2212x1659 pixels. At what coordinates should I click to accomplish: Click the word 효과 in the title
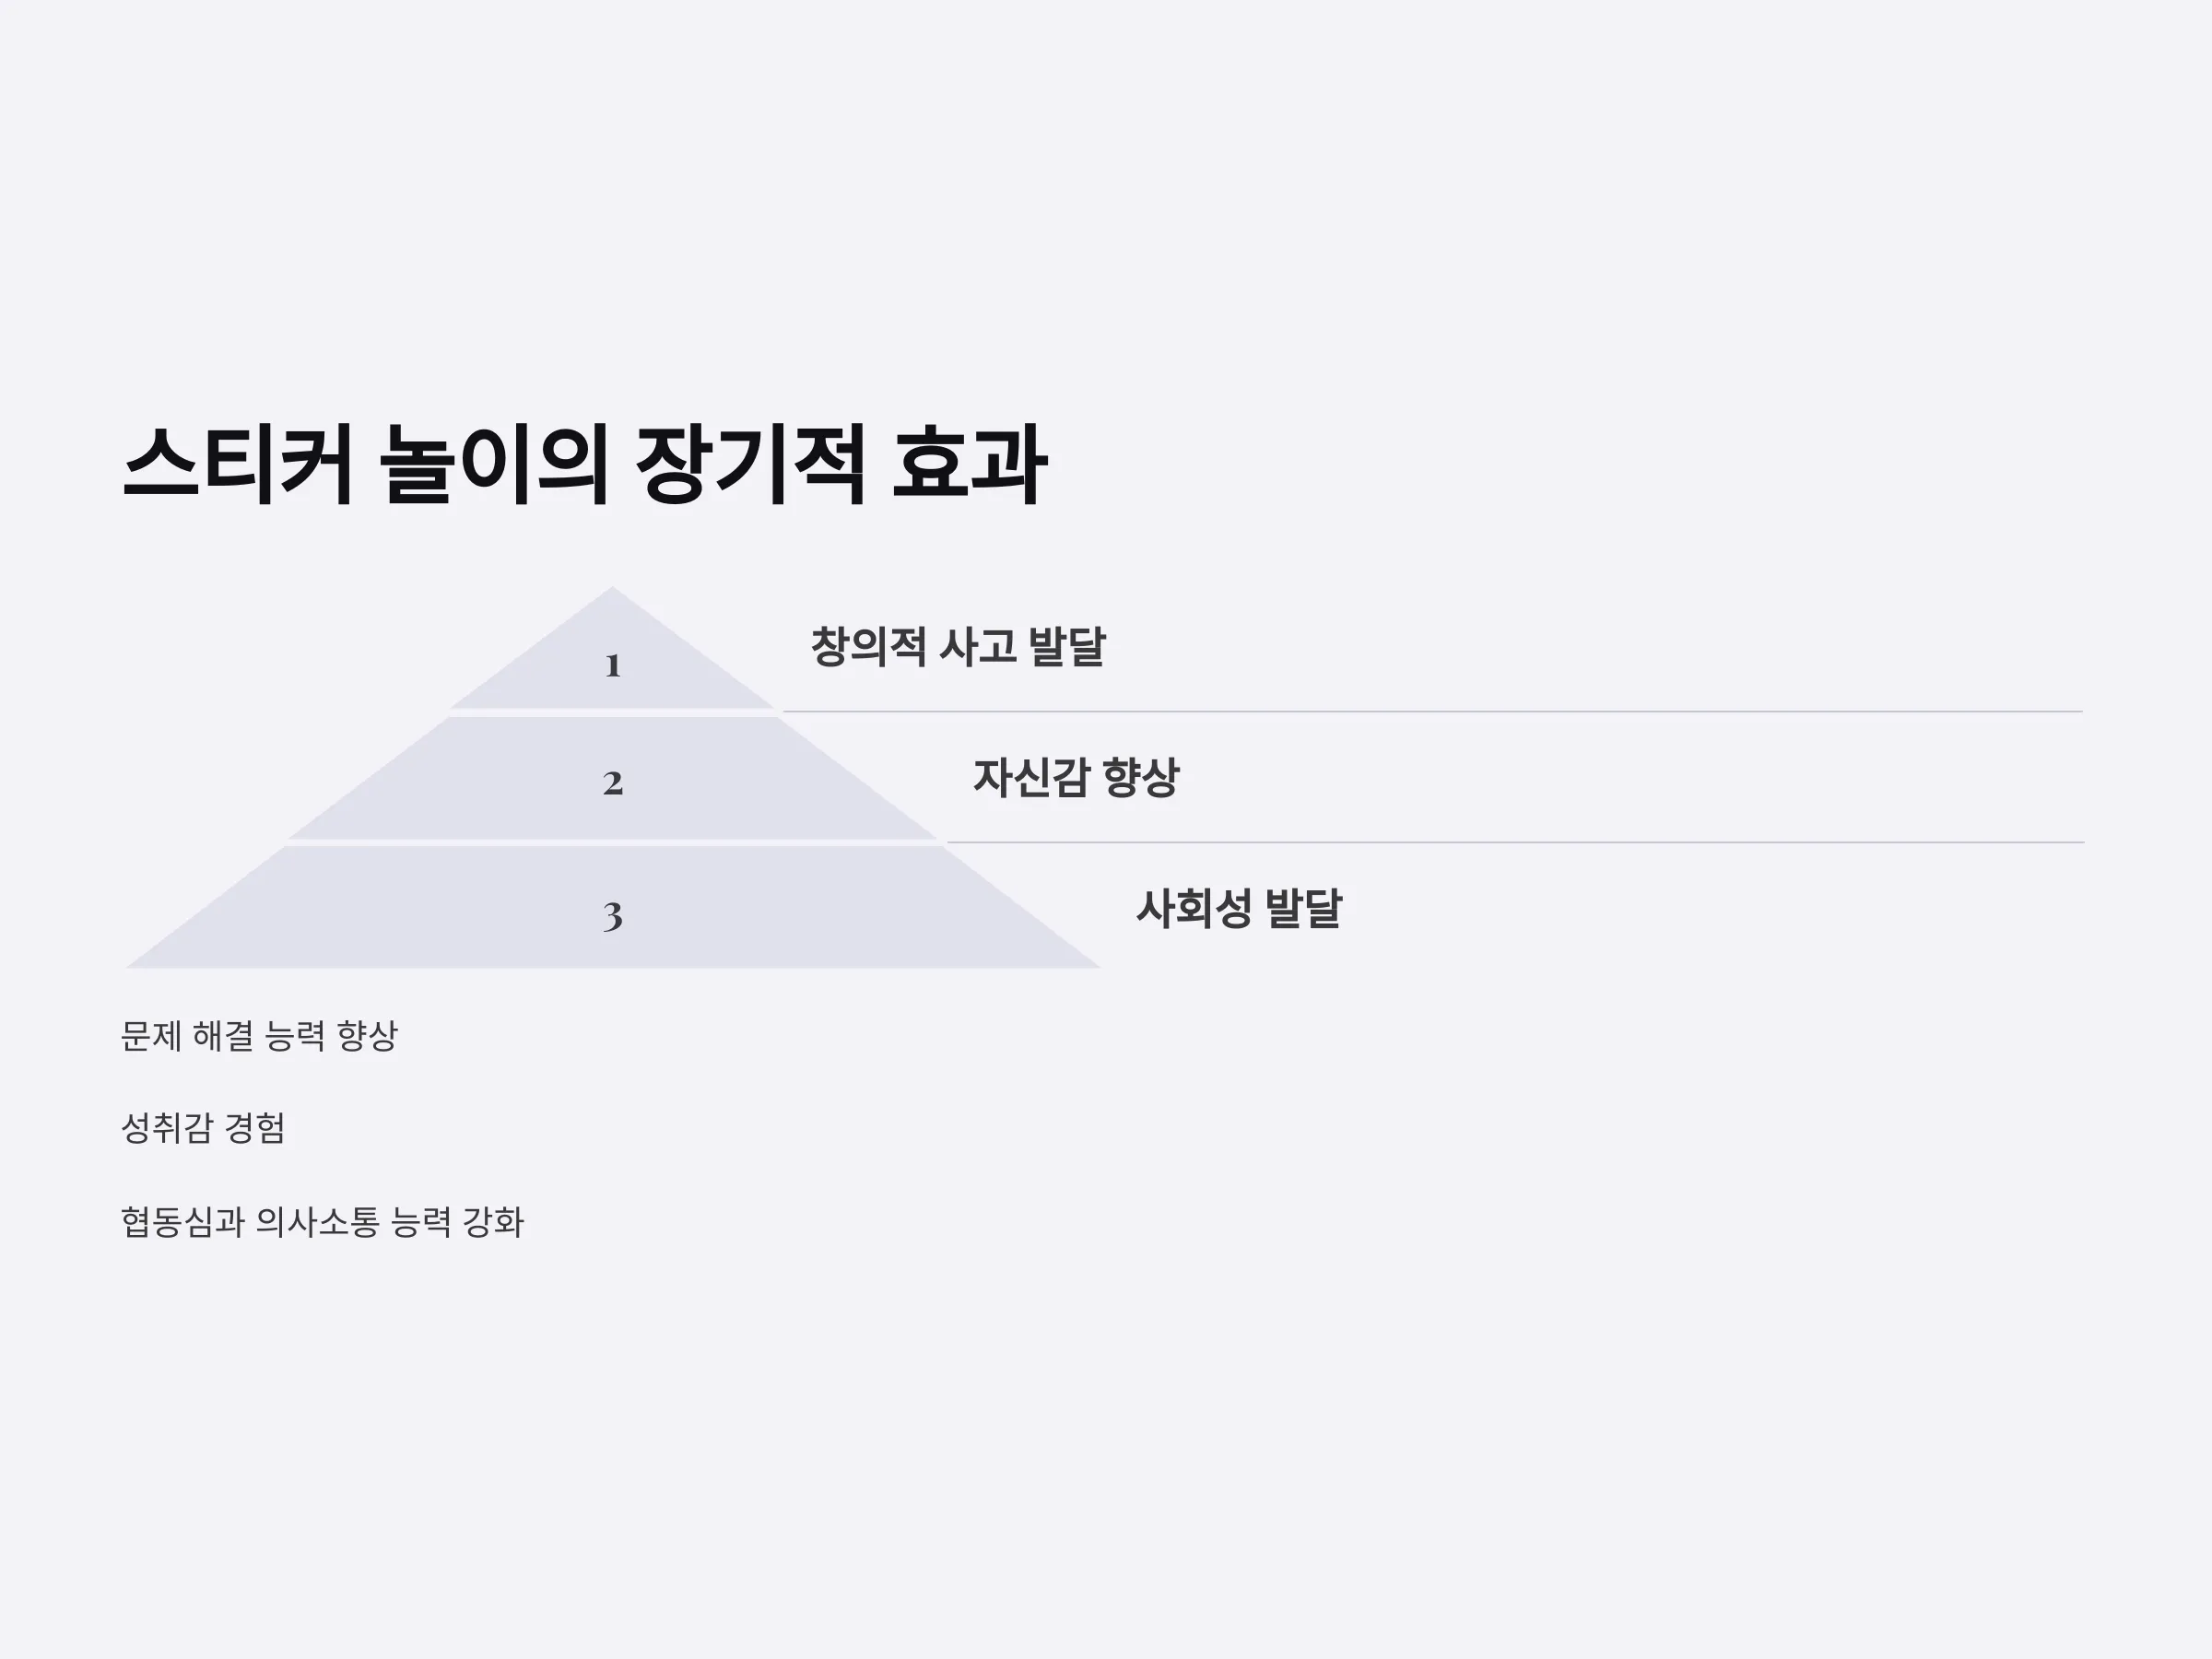click(x=968, y=465)
